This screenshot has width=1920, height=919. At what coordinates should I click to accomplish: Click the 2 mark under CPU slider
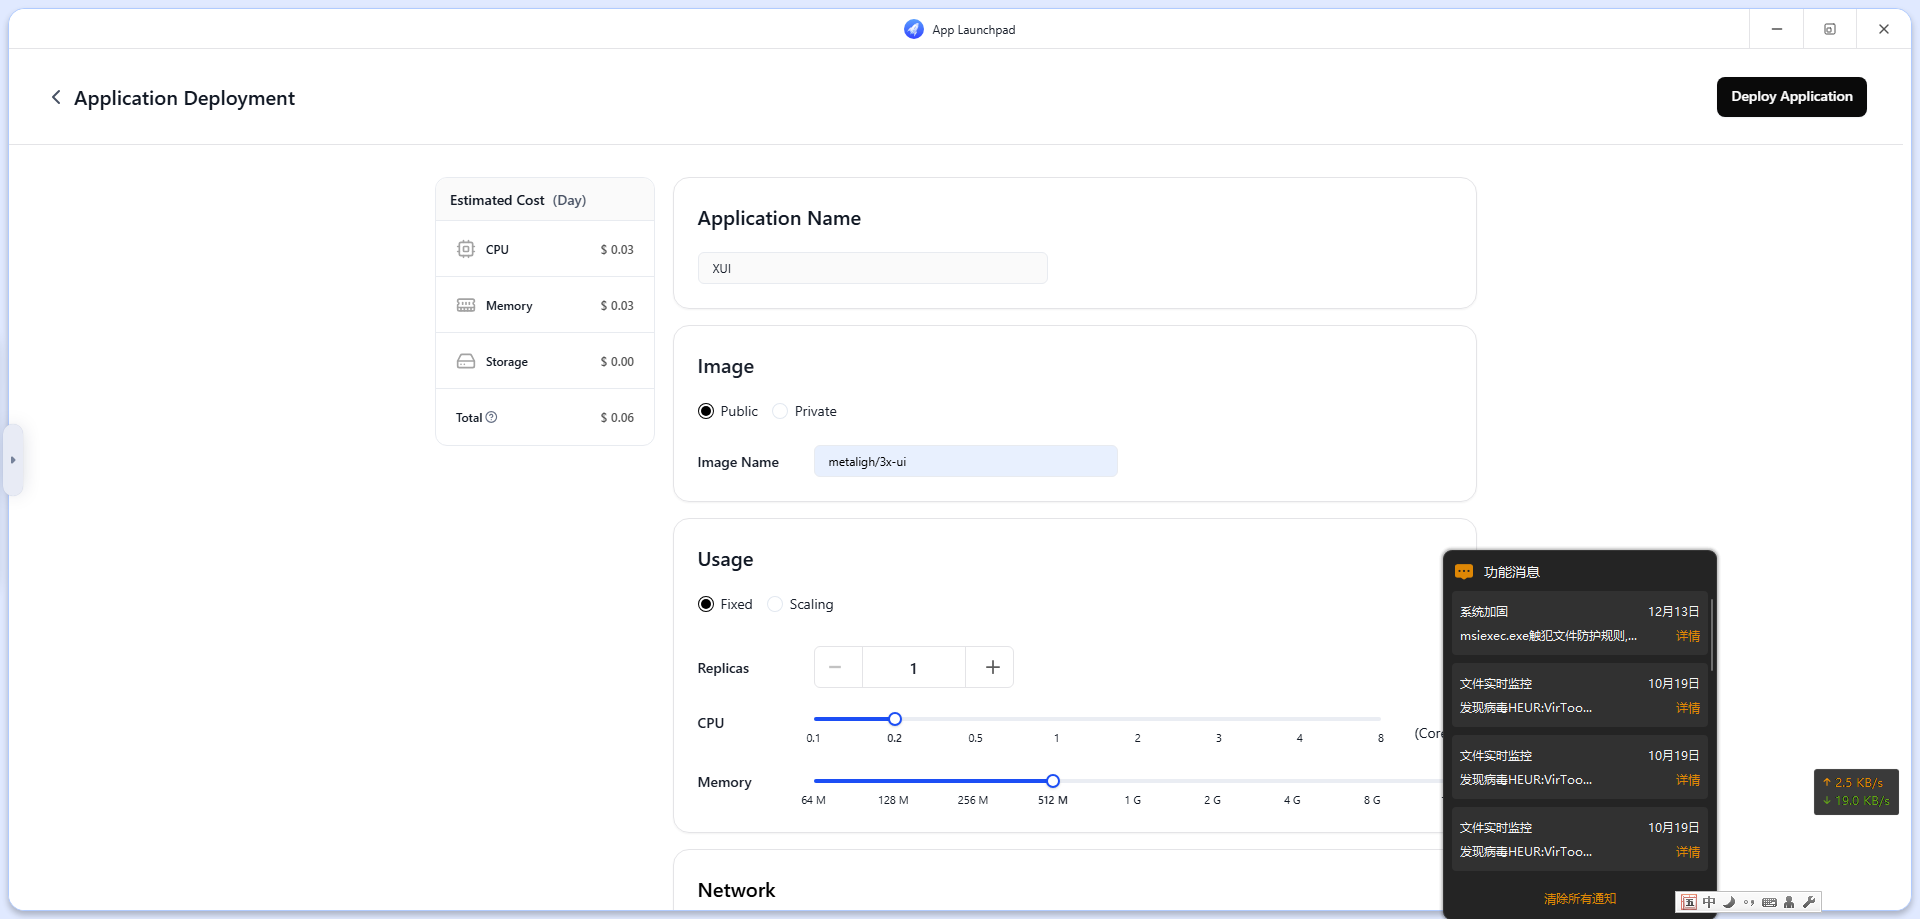click(1137, 738)
